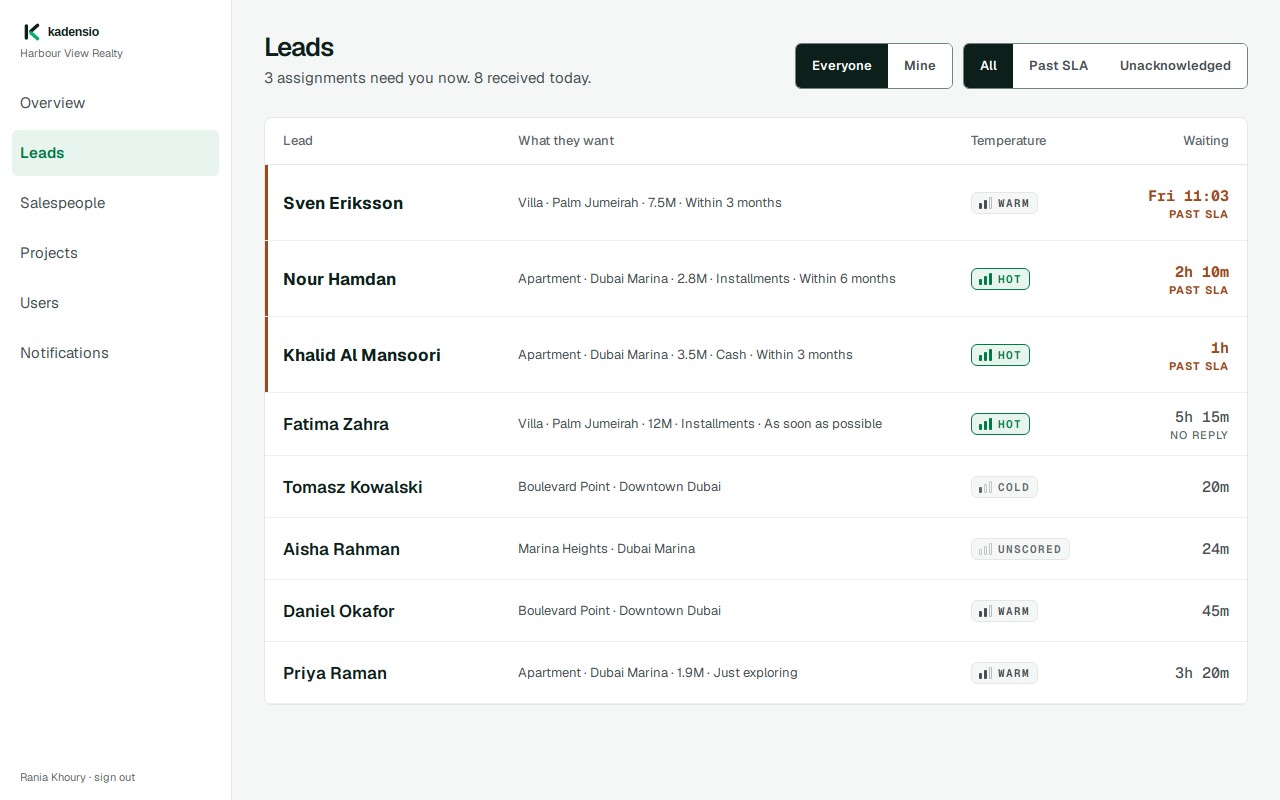
Task: Click "Fri 11:03" waiting time
Action: tap(1188, 196)
